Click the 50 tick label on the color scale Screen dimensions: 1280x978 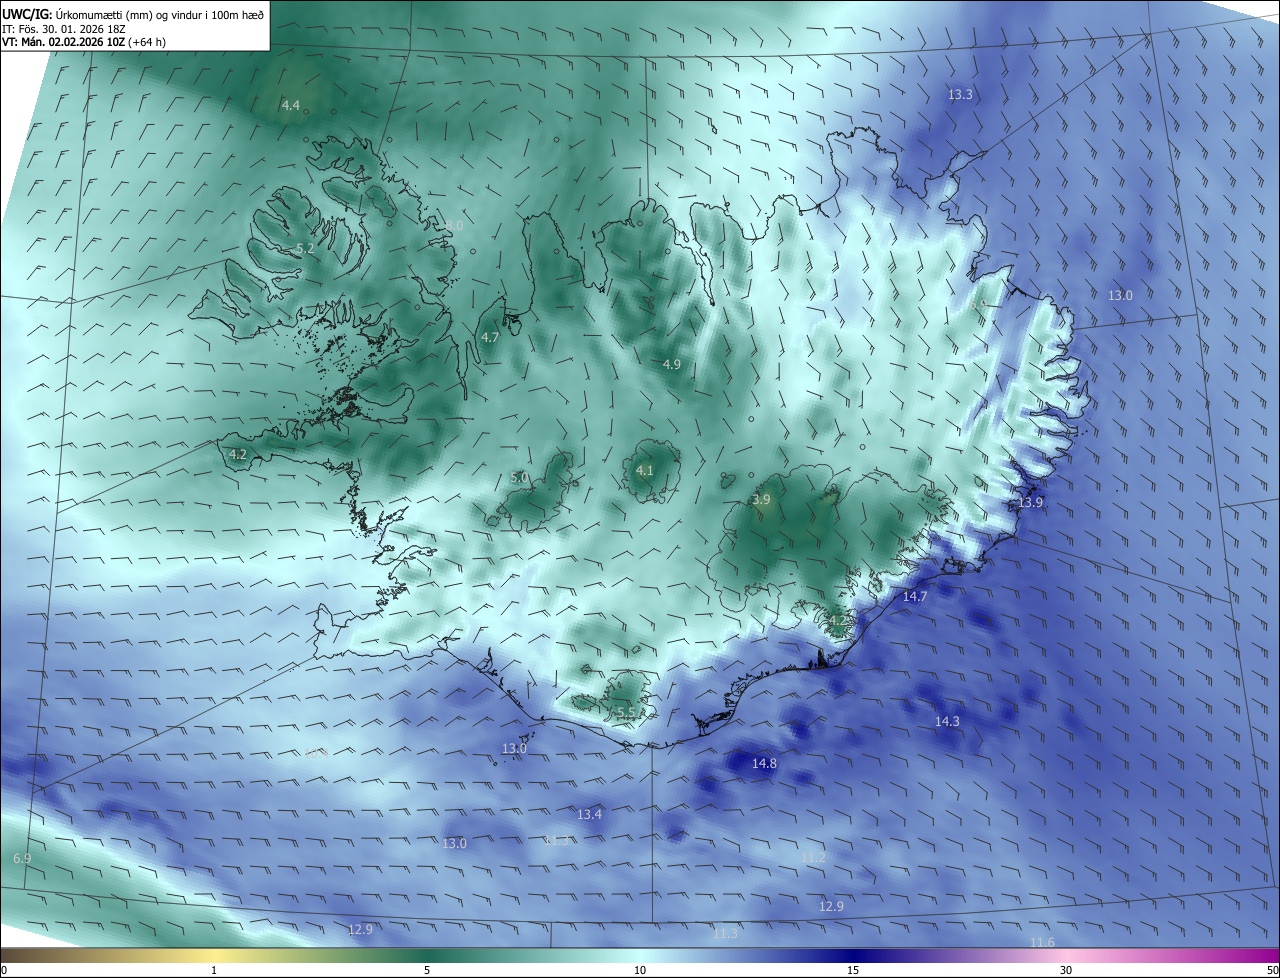coord(1272,970)
